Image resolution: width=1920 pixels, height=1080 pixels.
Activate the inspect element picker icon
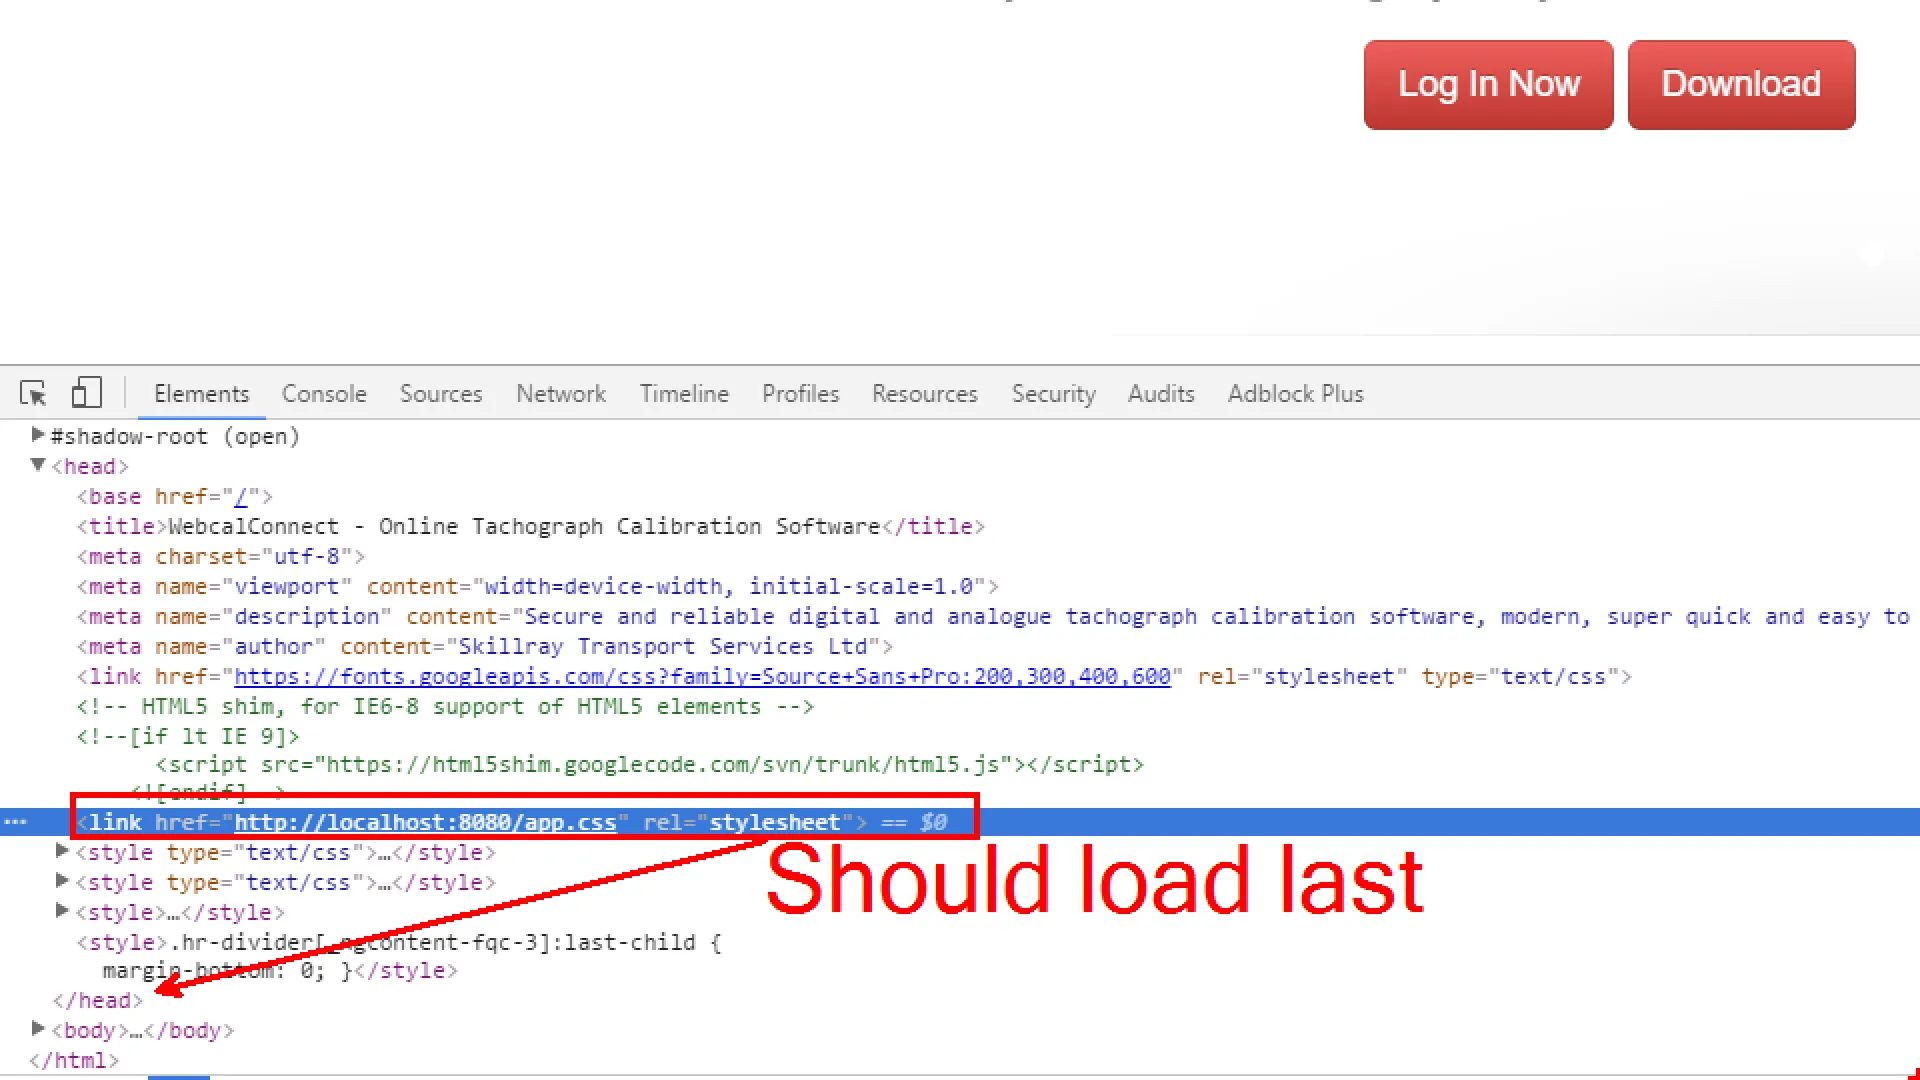pos(33,393)
